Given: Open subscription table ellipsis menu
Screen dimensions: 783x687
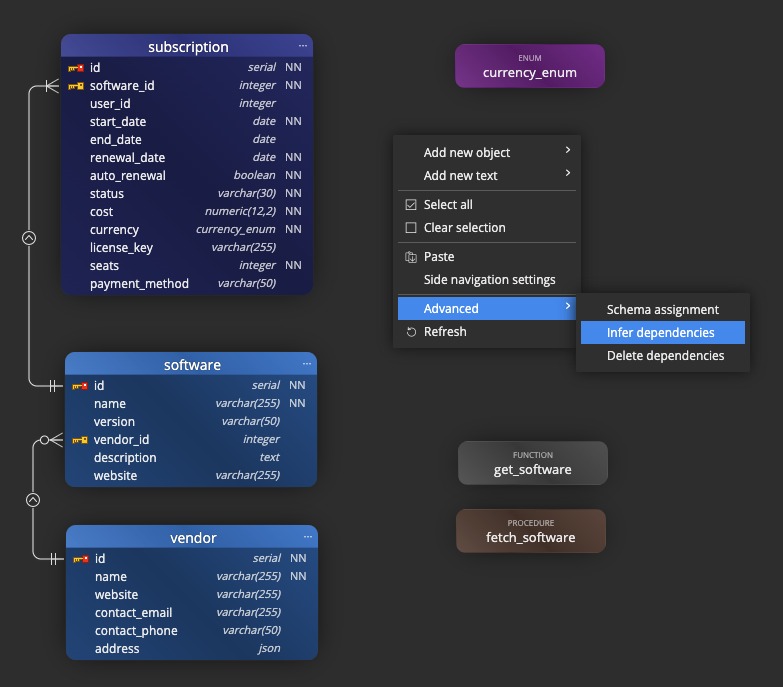Looking at the screenshot, I should pyautogui.click(x=303, y=45).
